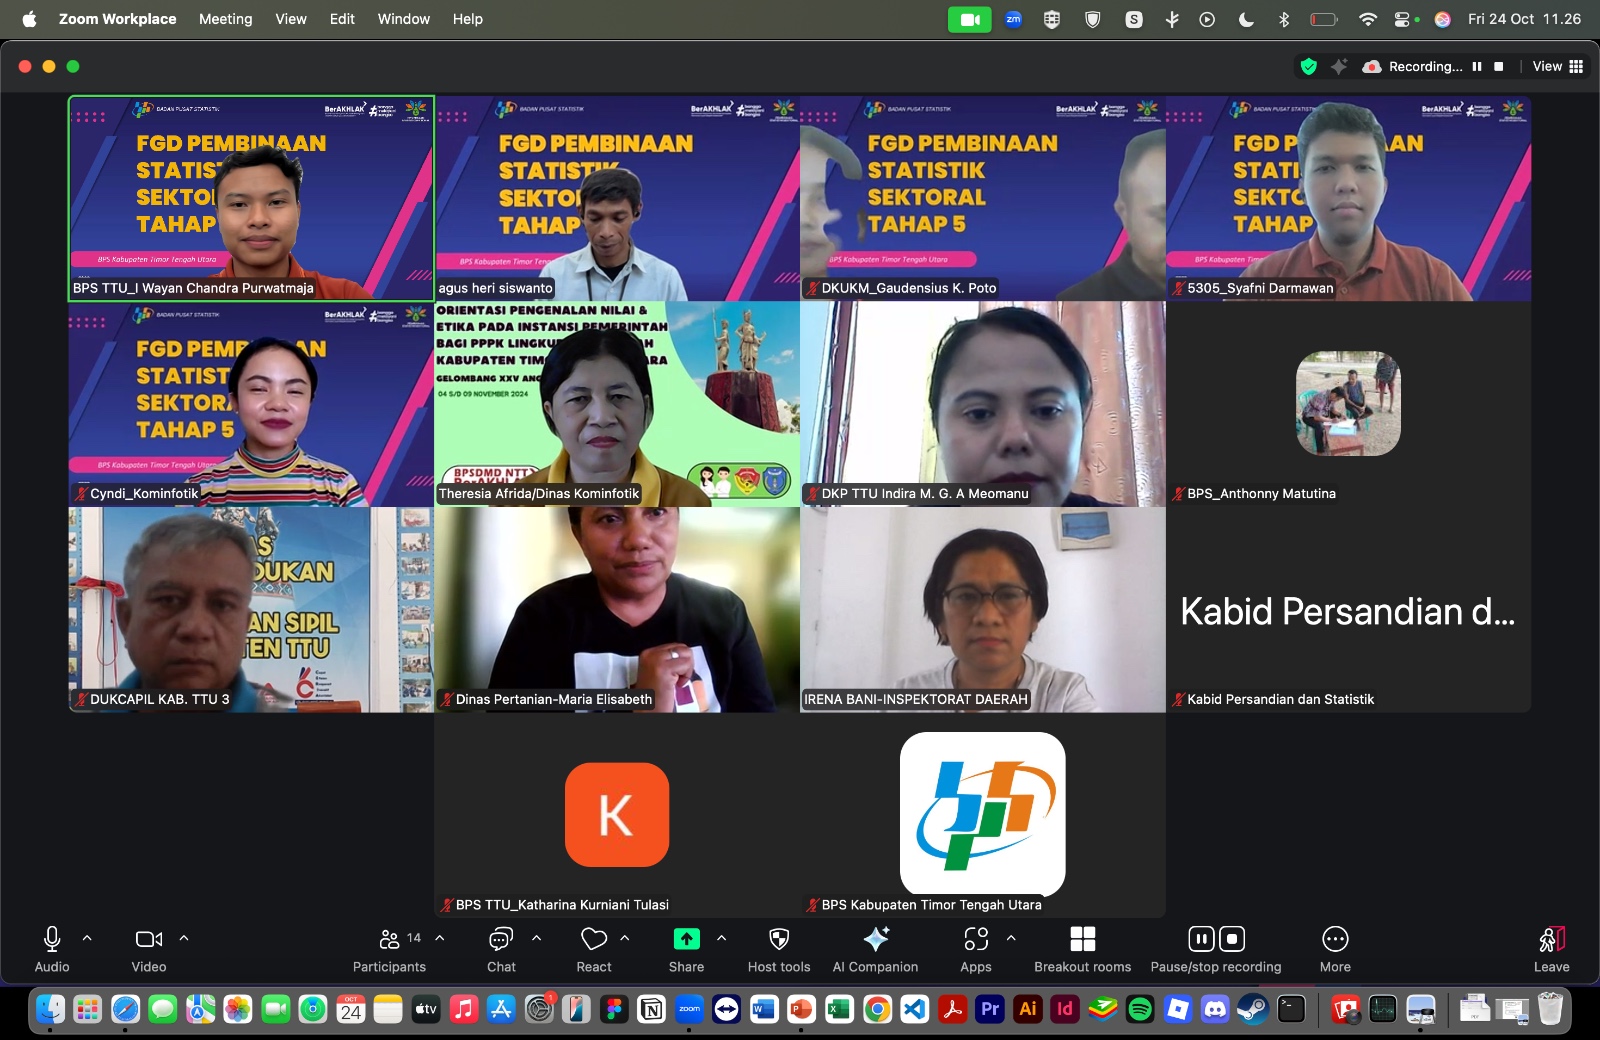Image resolution: width=1600 pixels, height=1040 pixels.
Task: Toggle camera with Video button
Action: [x=149, y=949]
